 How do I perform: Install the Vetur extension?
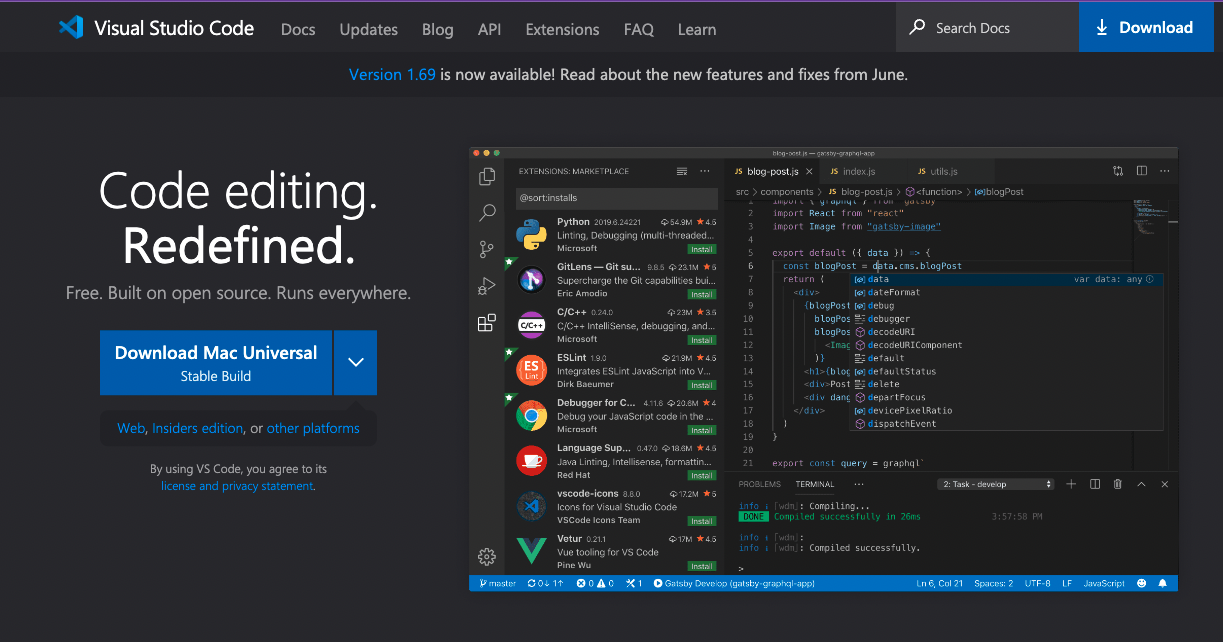[702, 566]
